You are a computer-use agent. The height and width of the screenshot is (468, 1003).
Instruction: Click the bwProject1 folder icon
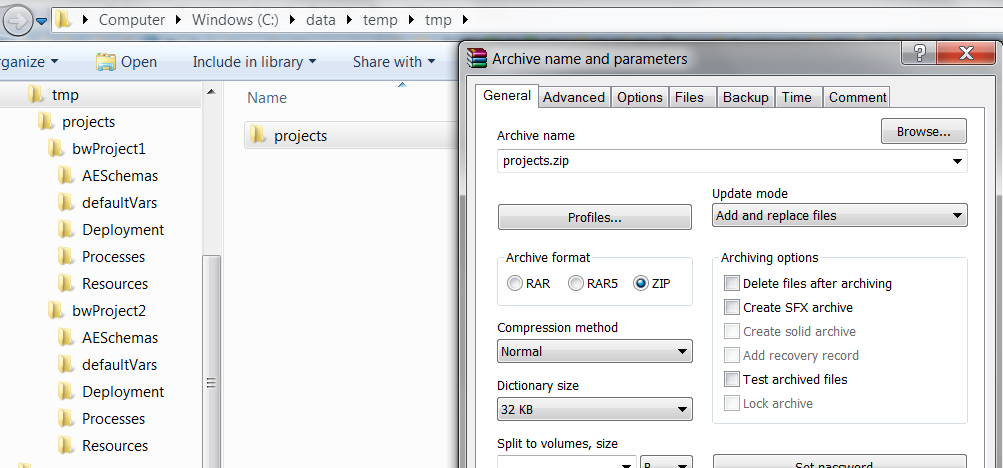click(56, 149)
